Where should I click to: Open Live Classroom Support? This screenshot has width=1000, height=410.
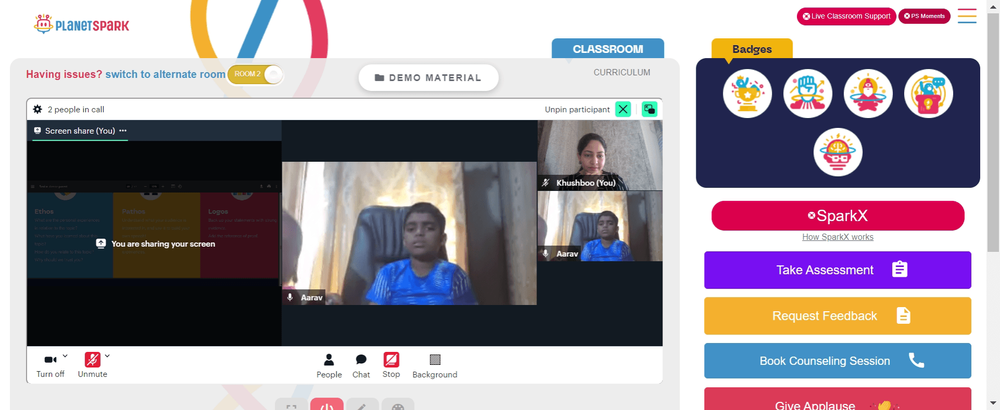click(x=846, y=17)
